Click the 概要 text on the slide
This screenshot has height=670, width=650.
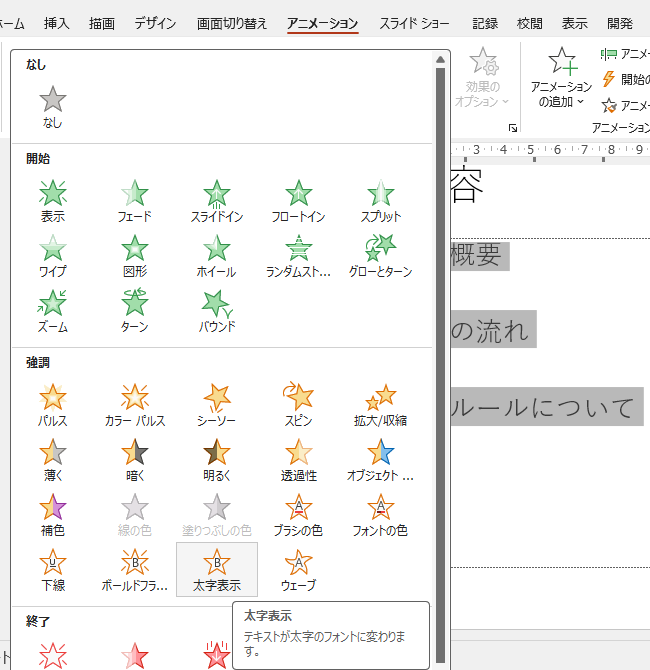point(476,255)
